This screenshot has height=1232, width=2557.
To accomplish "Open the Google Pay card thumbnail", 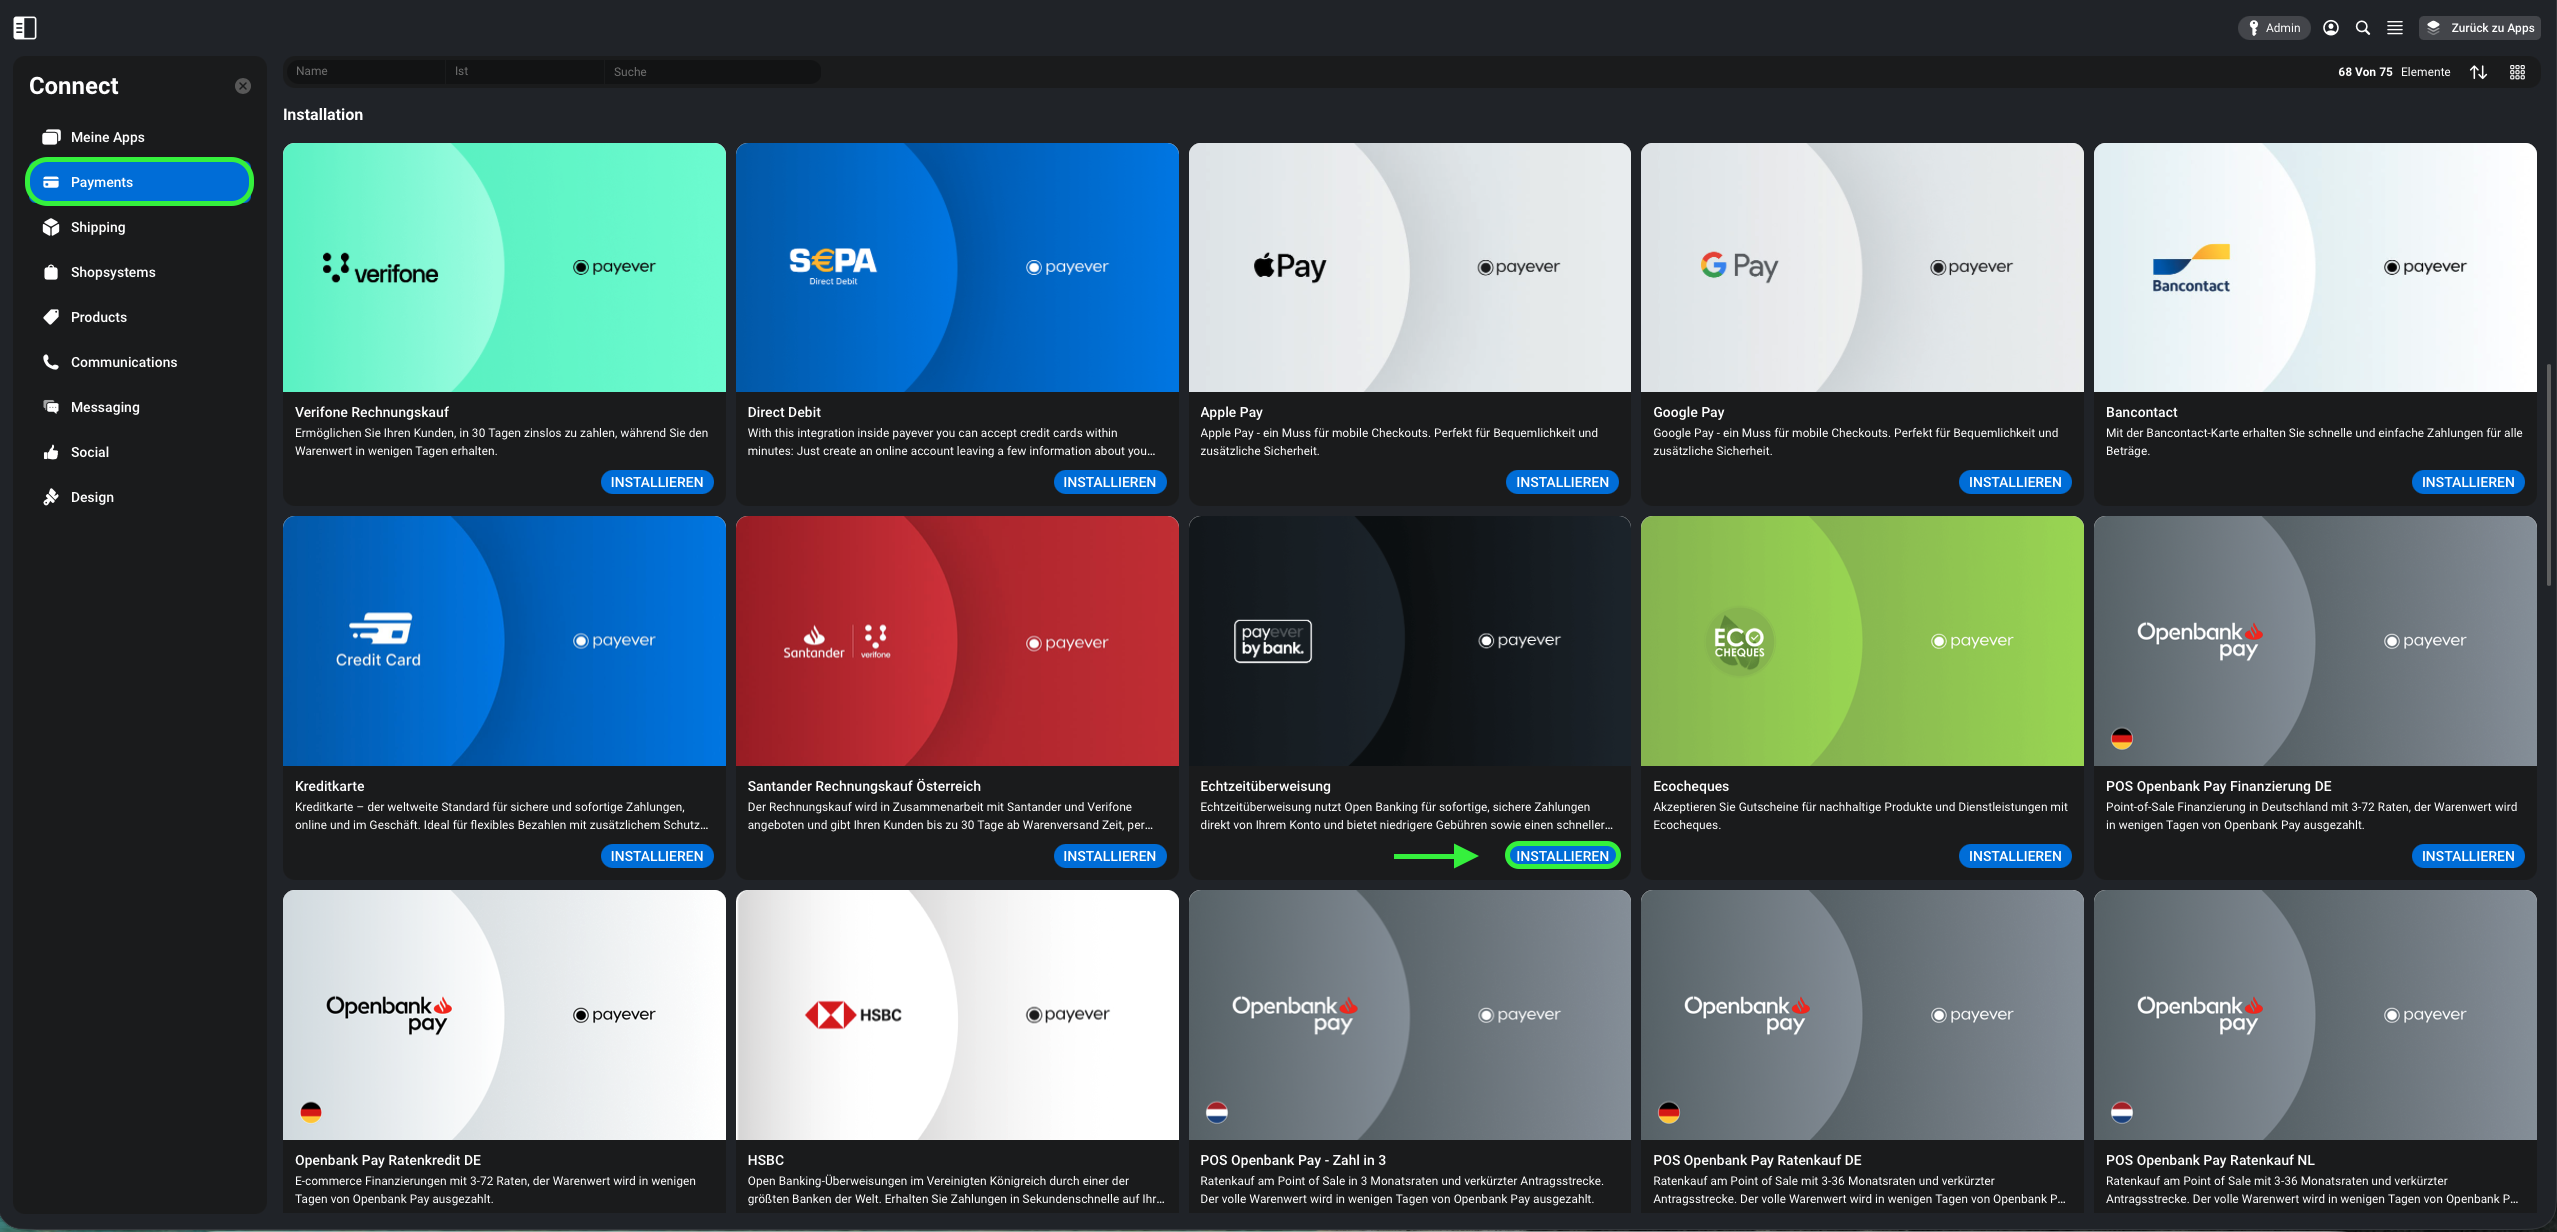I will point(1862,267).
